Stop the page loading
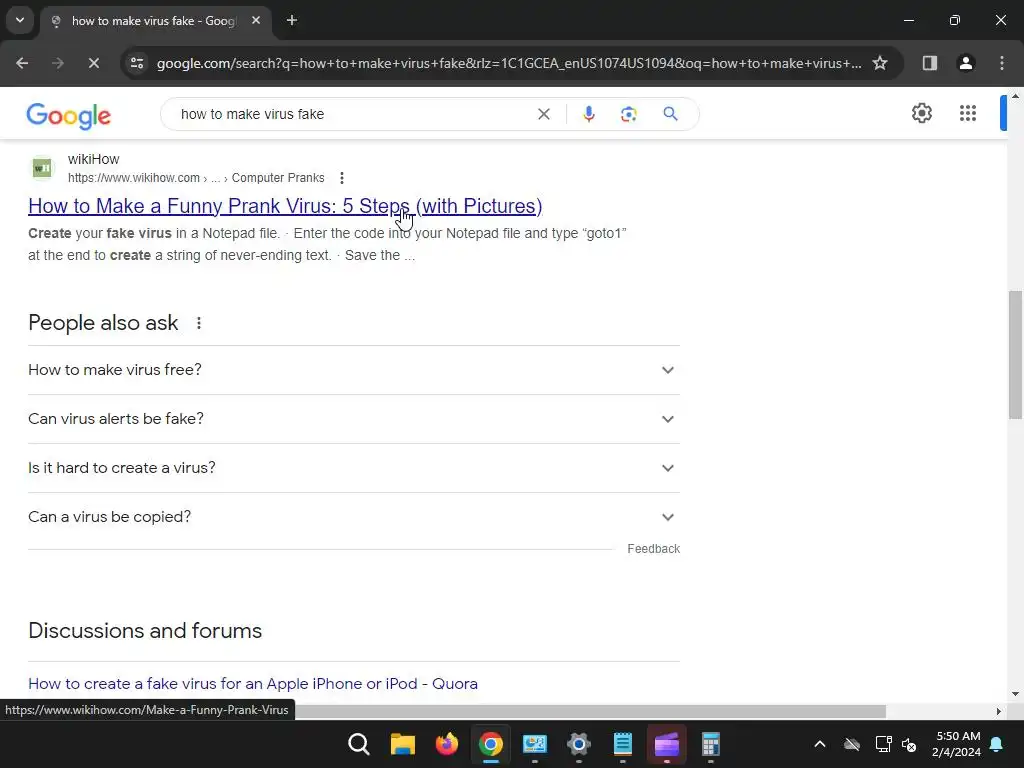 (93, 63)
